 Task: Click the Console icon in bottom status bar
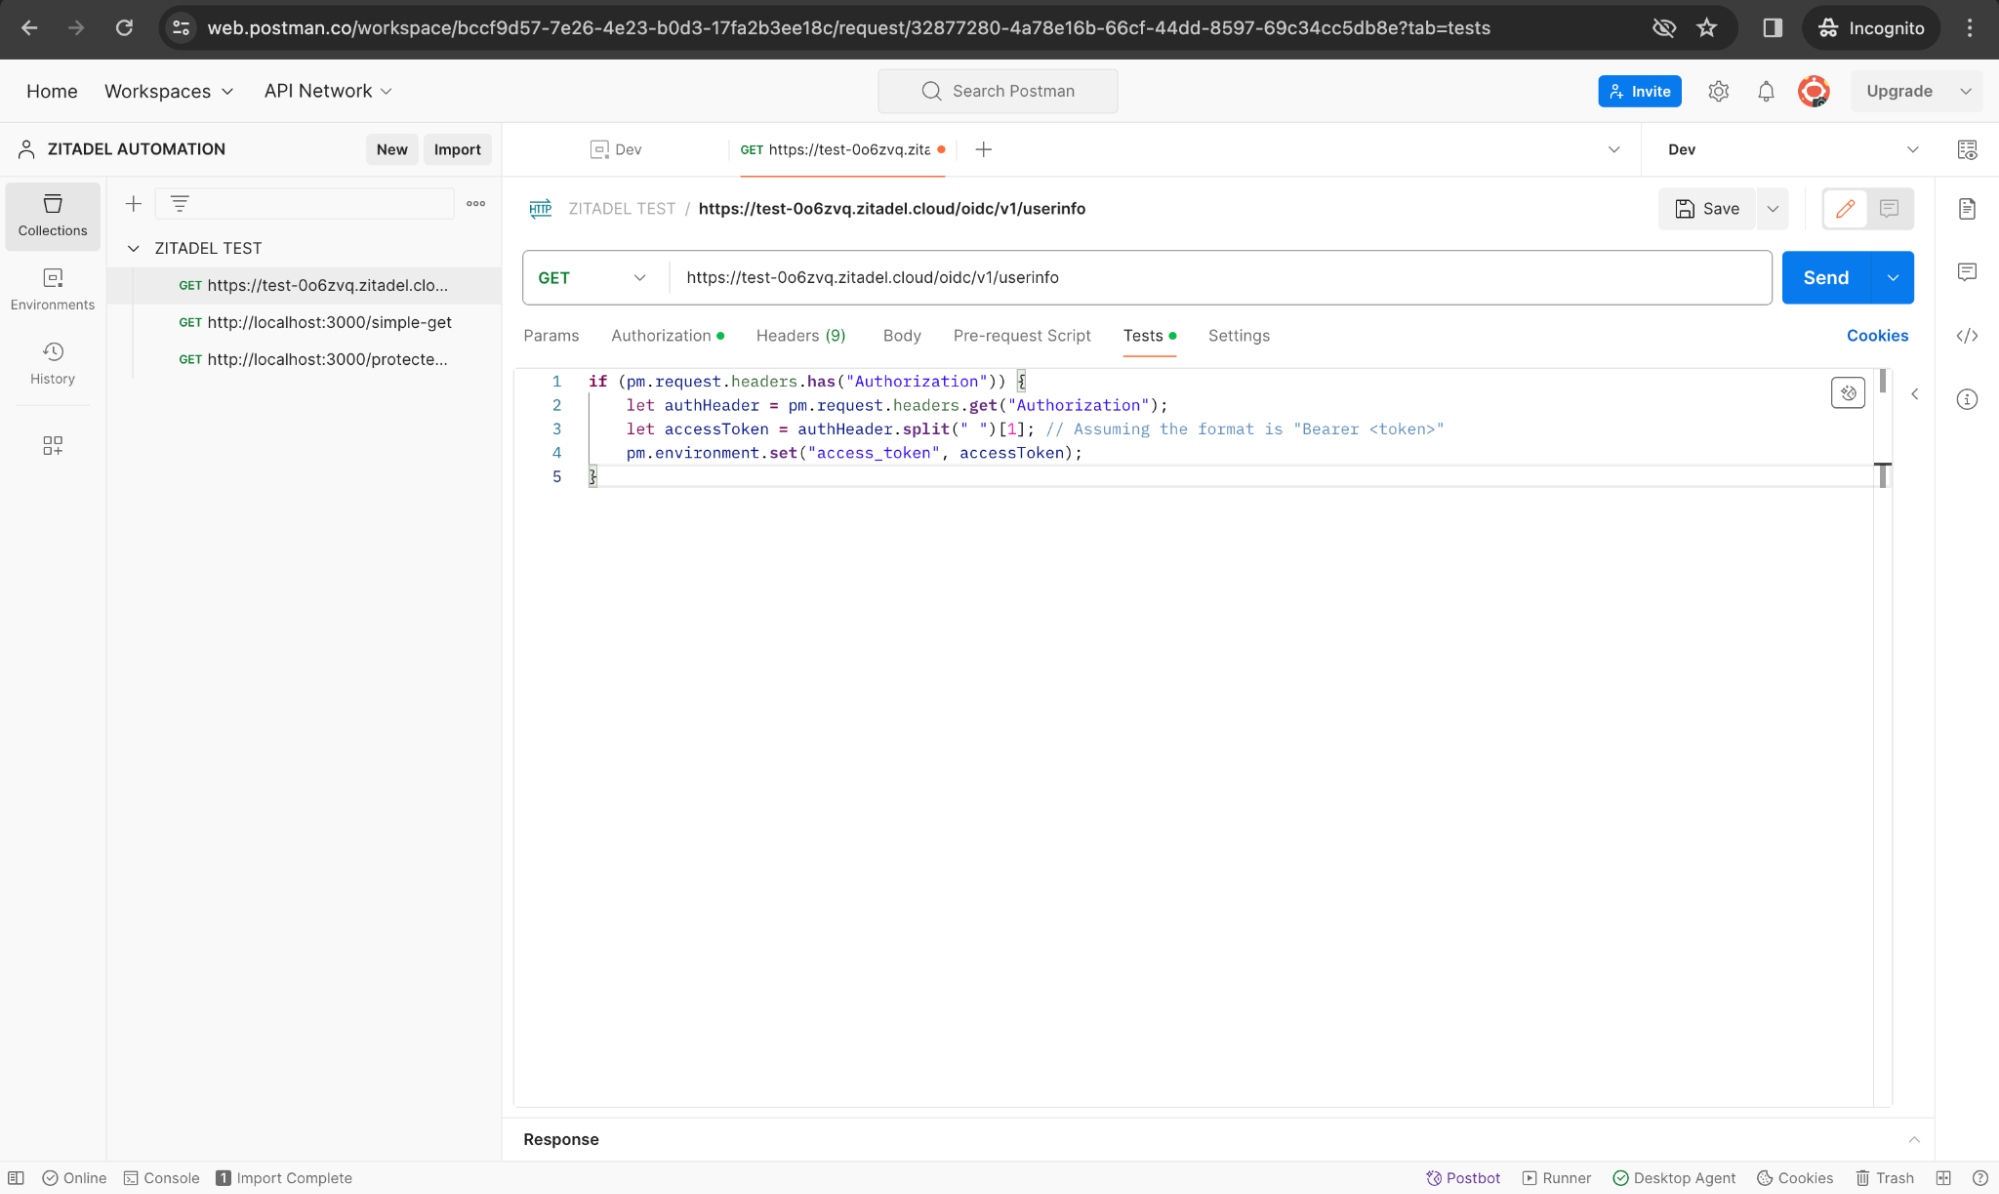tap(129, 1177)
